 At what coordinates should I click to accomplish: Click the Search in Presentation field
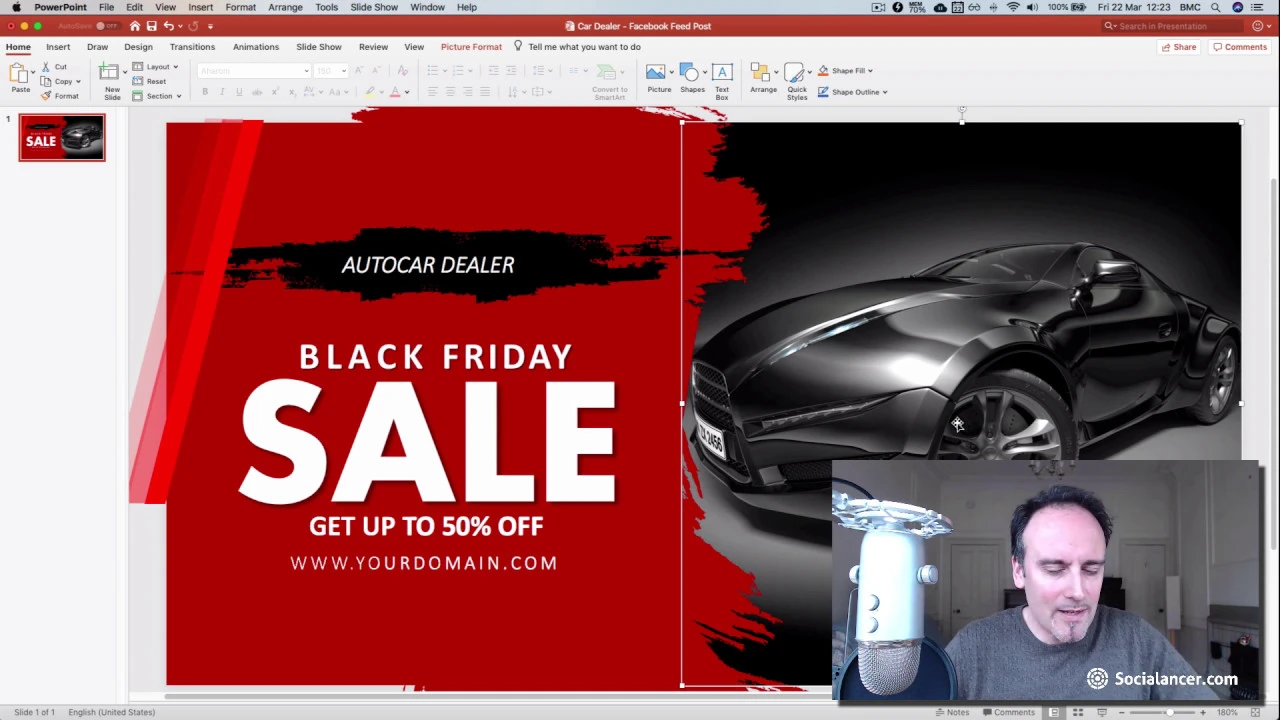1170,26
